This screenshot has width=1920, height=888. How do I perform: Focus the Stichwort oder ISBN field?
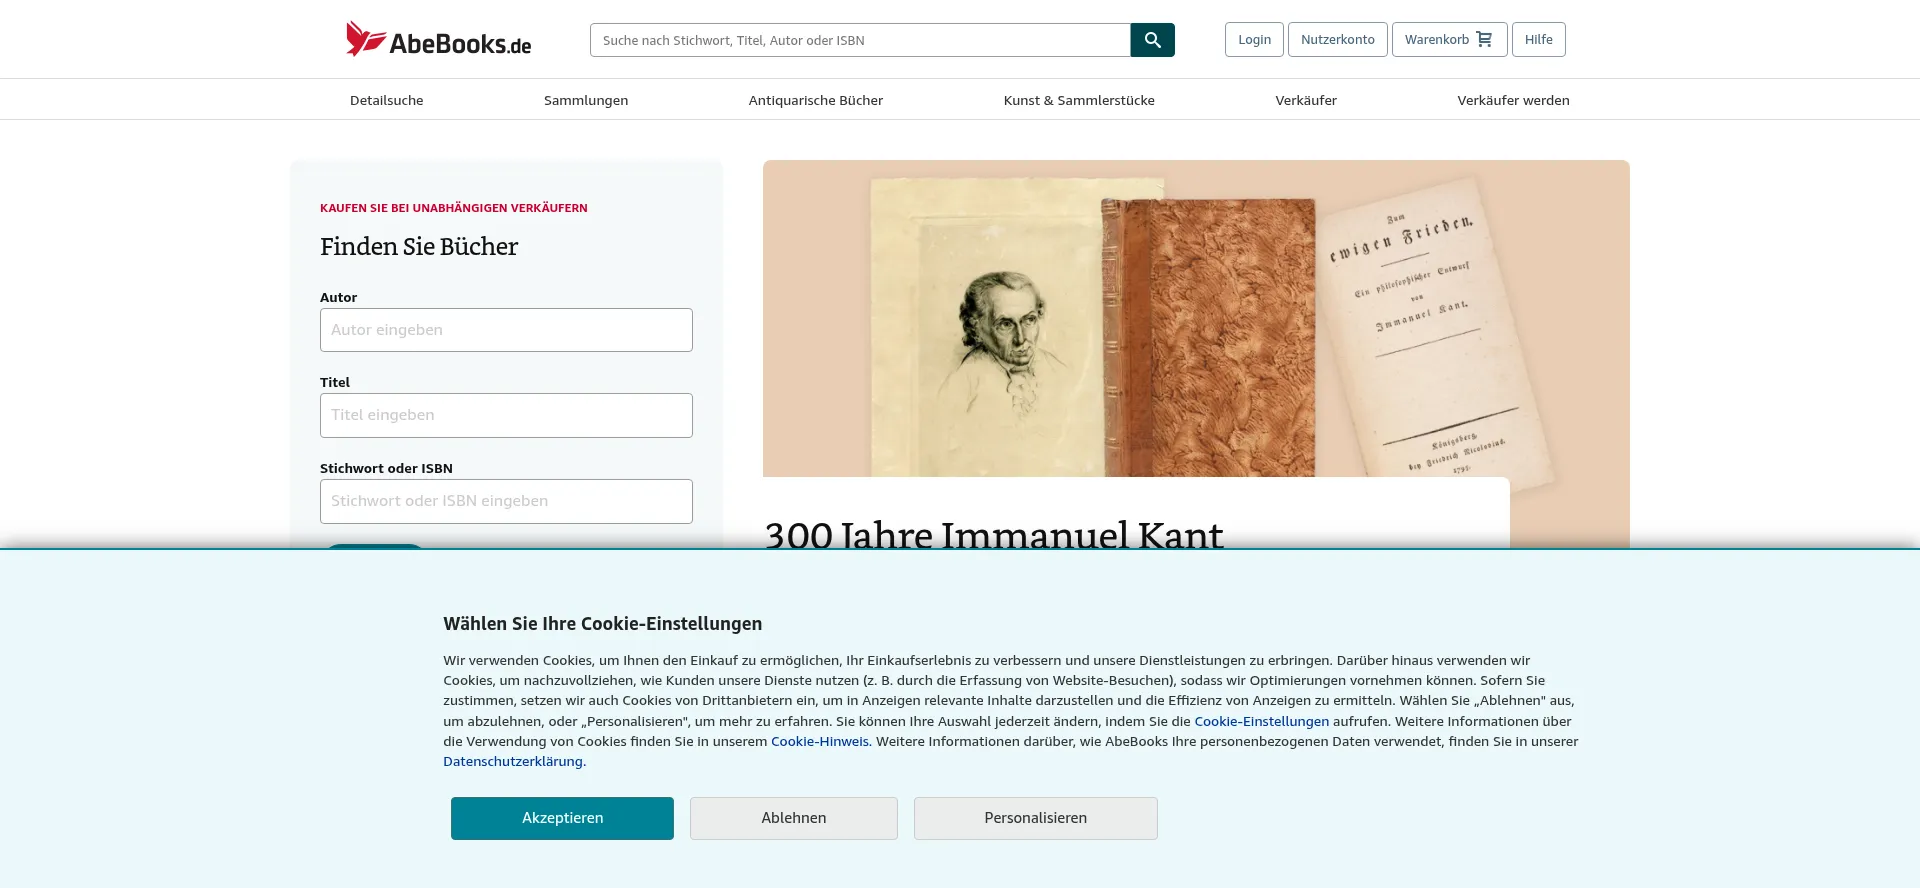506,501
